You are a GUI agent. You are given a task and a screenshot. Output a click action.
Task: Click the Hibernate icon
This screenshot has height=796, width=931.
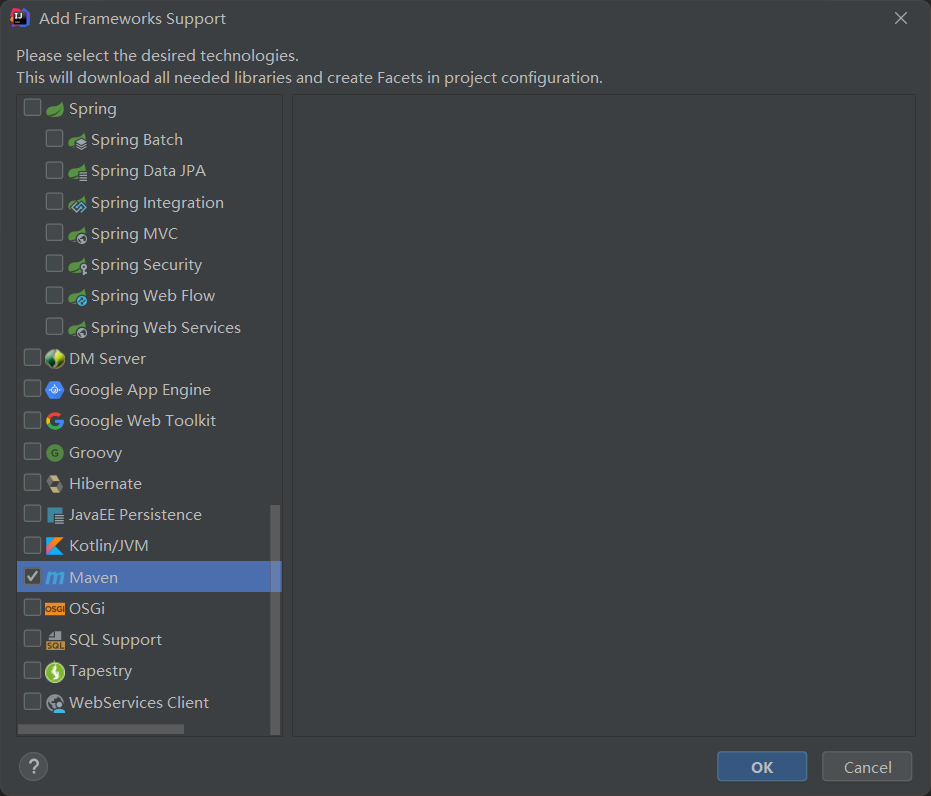tap(55, 484)
